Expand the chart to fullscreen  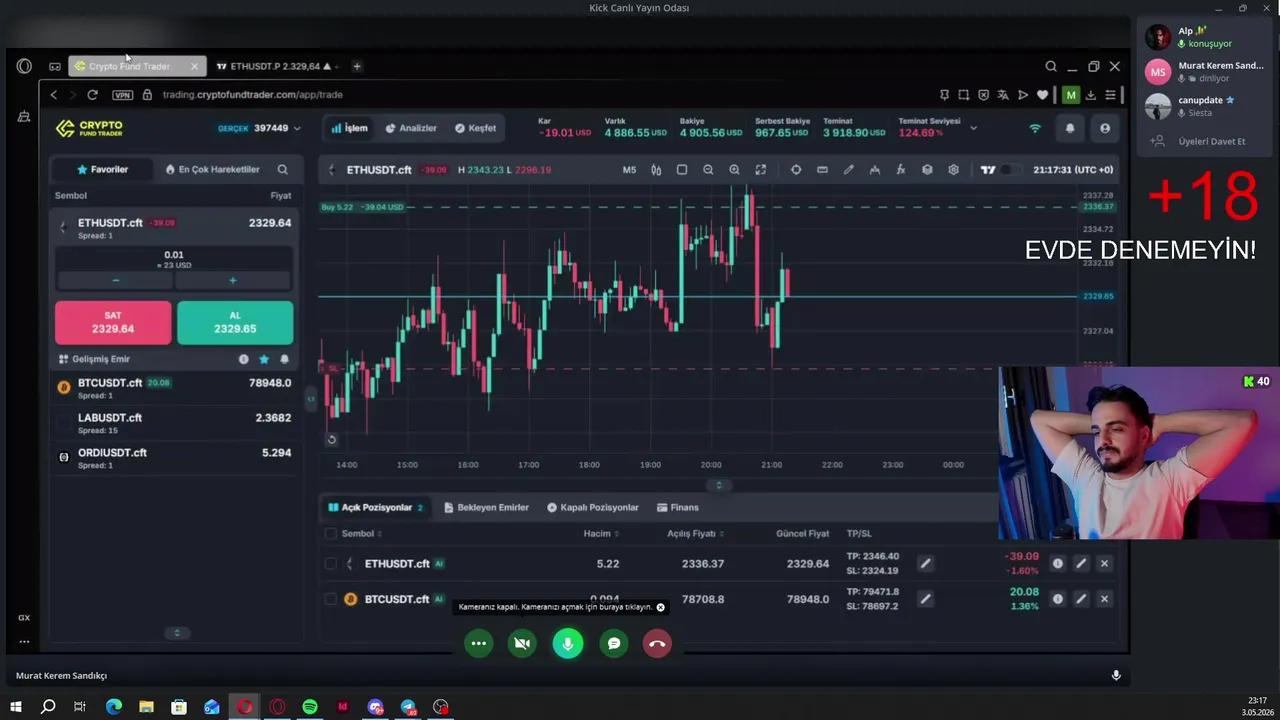click(760, 170)
